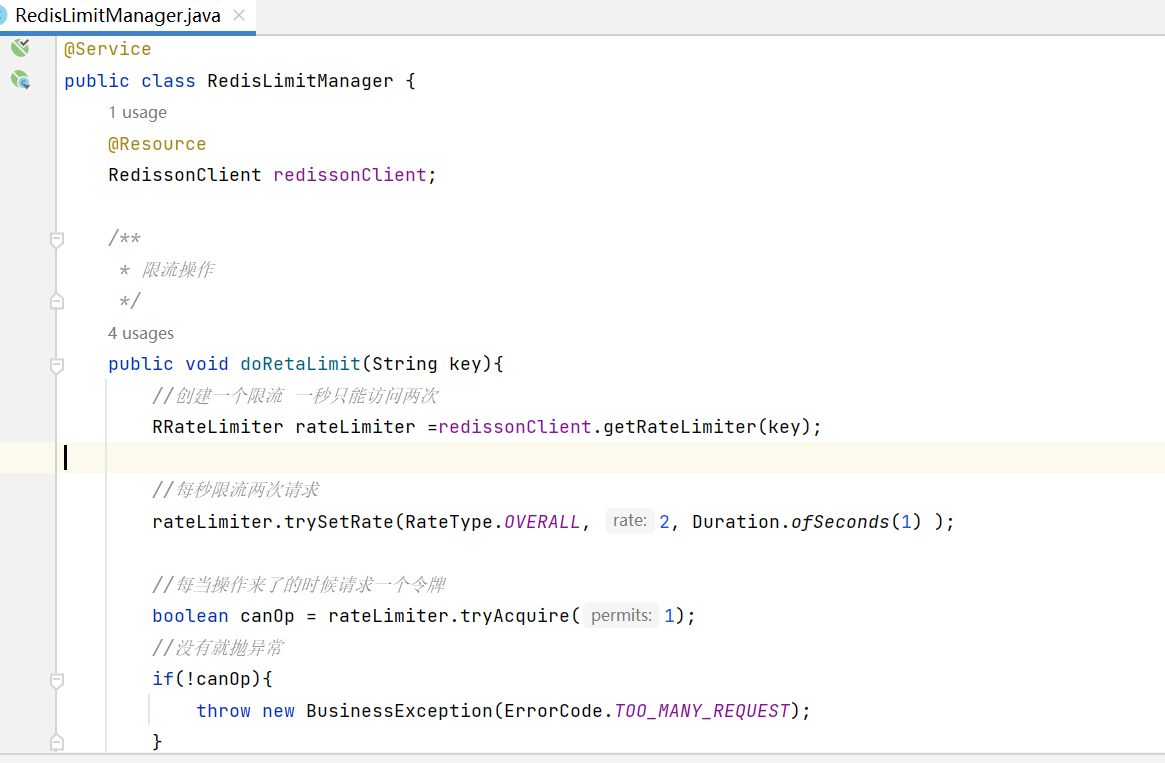Close the RedisLimitManager.java tab

point(239,16)
